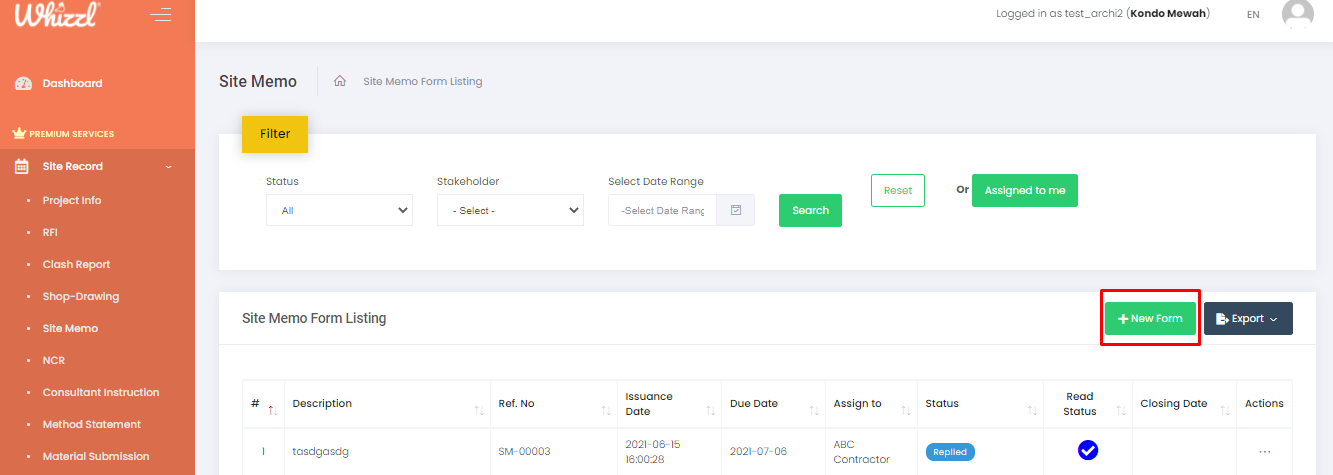Click the home breadcrumb icon

click(x=340, y=81)
